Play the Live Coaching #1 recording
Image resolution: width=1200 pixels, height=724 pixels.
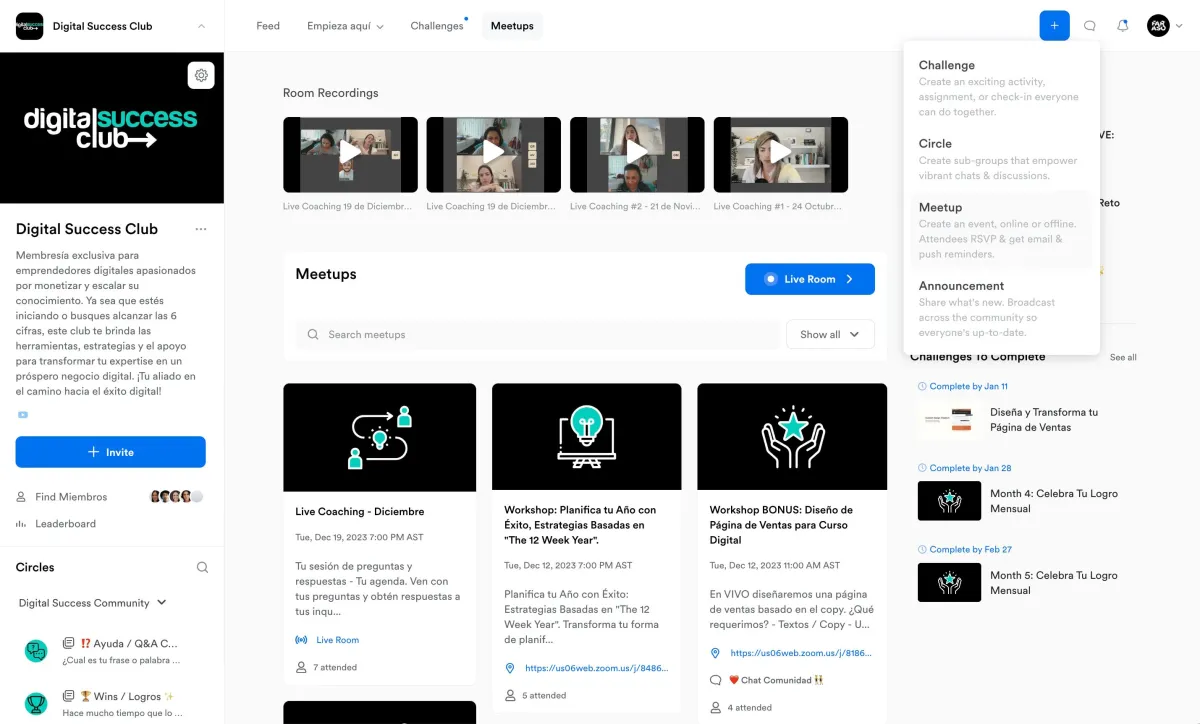pyautogui.click(x=781, y=155)
